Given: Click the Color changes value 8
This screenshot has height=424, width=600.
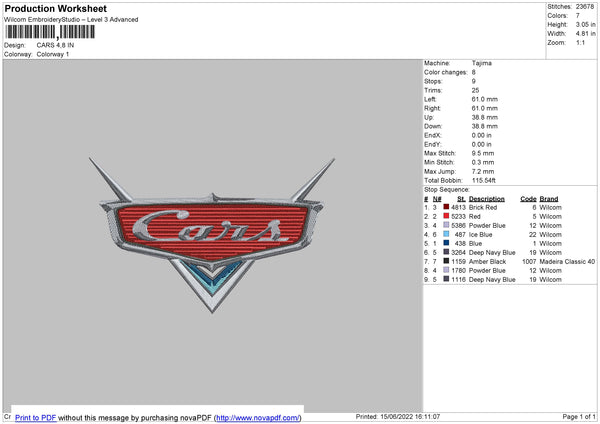Looking at the screenshot, I should (474, 72).
